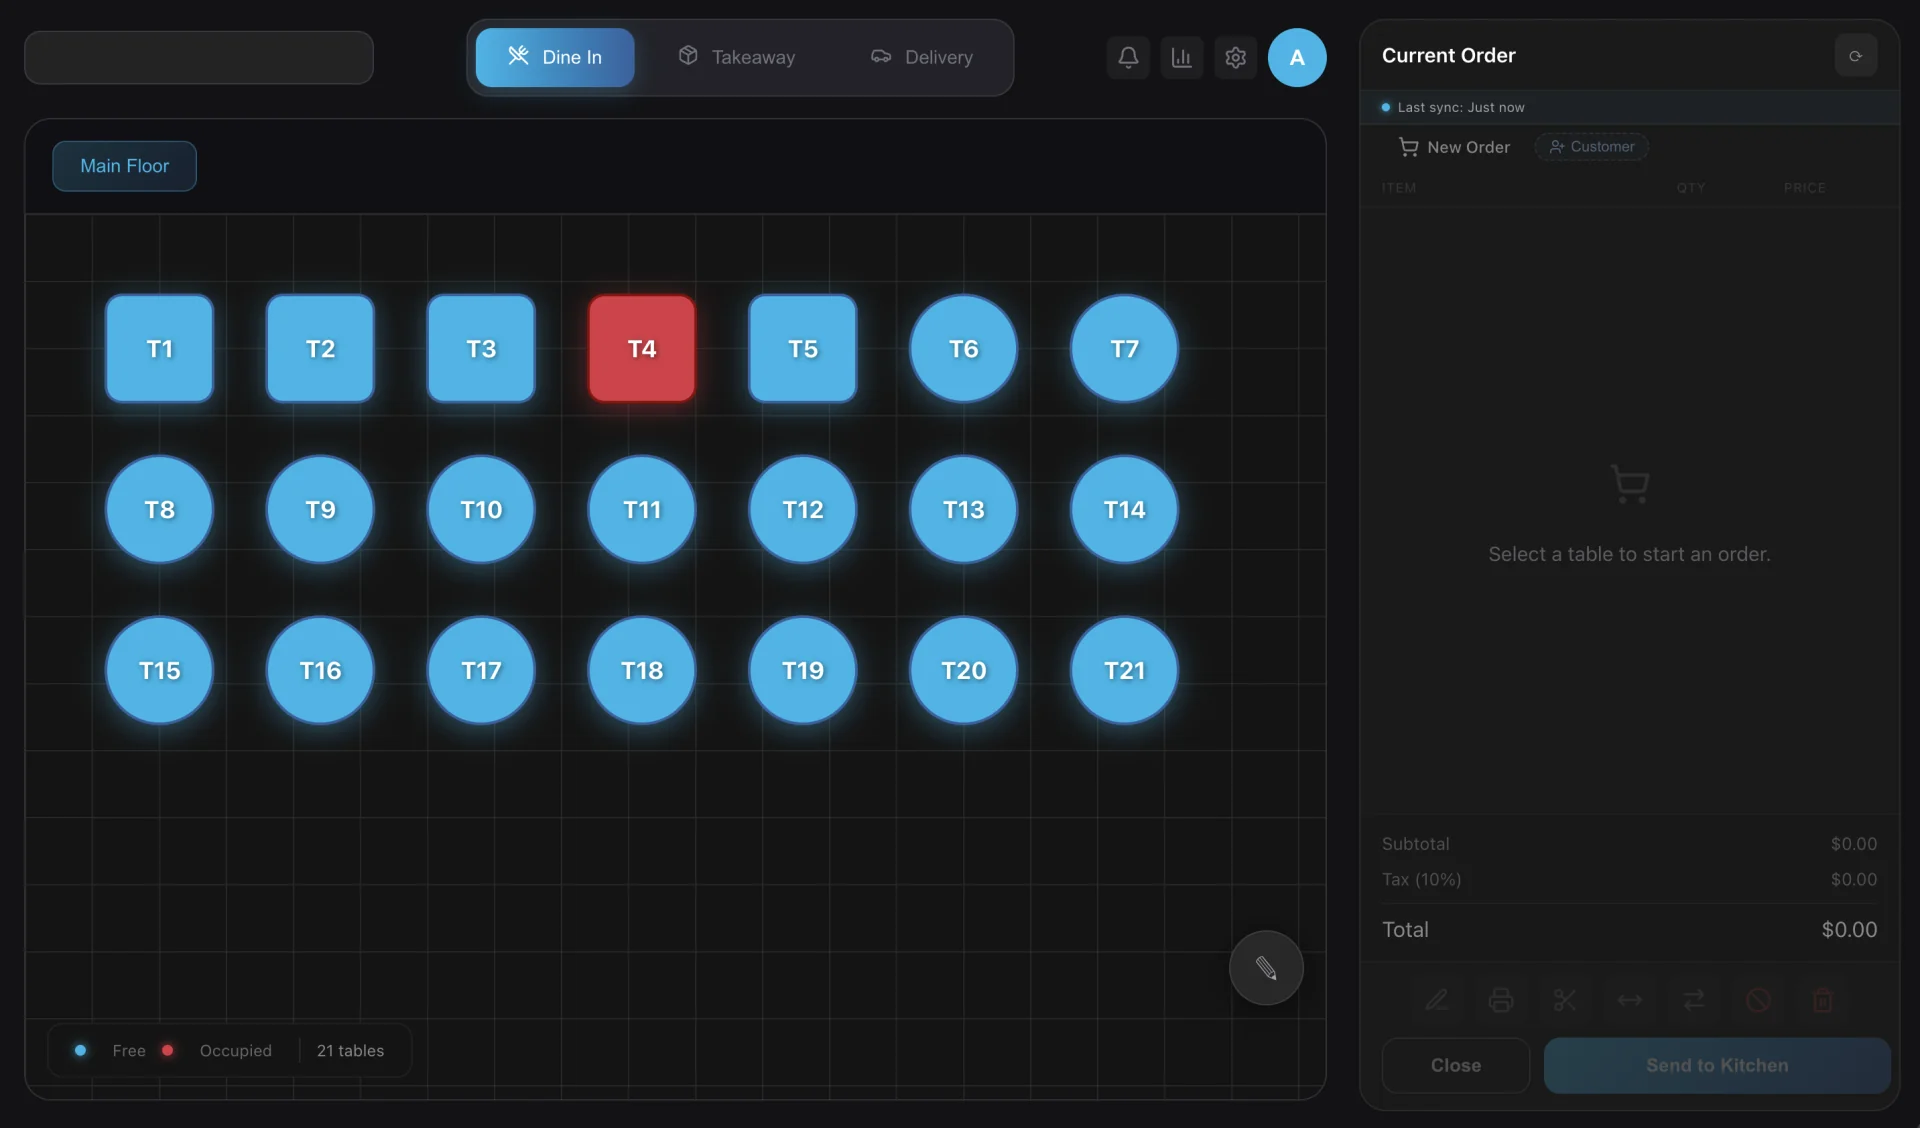Viewport: 1920px width, 1128px height.
Task: Select table T2
Action: click(x=320, y=348)
